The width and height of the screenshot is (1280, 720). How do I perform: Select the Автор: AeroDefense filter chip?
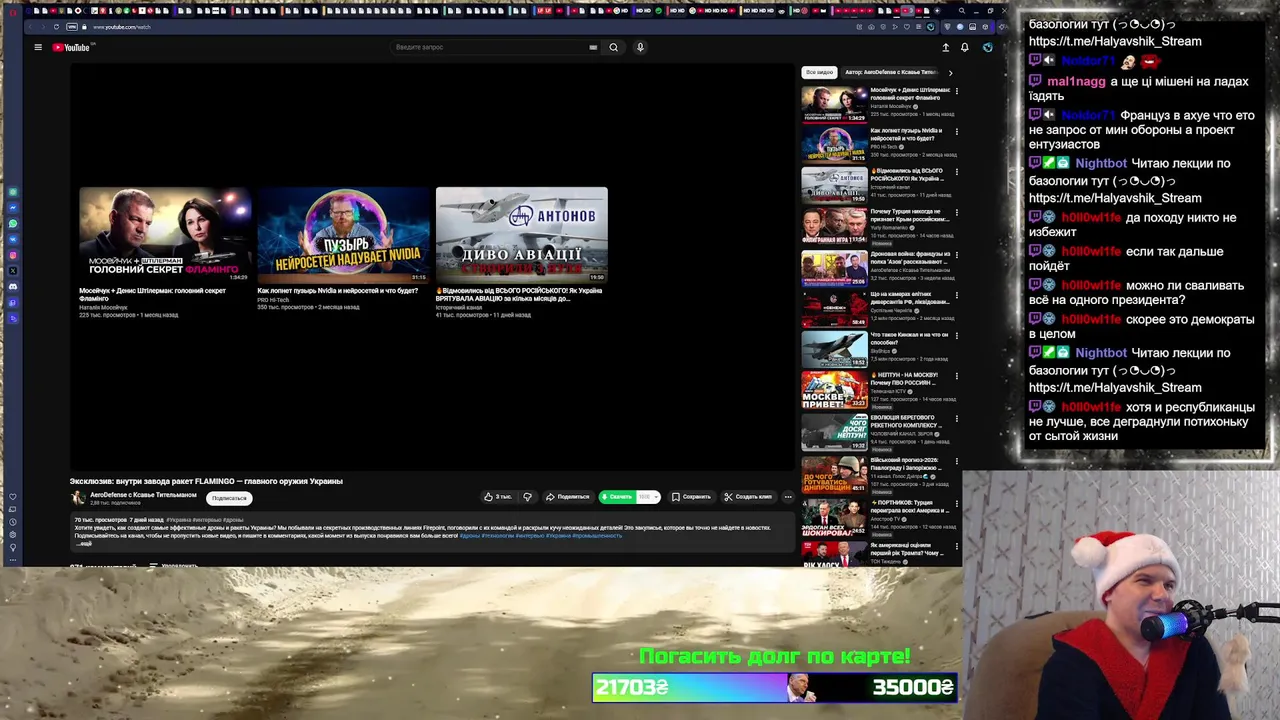890,72
